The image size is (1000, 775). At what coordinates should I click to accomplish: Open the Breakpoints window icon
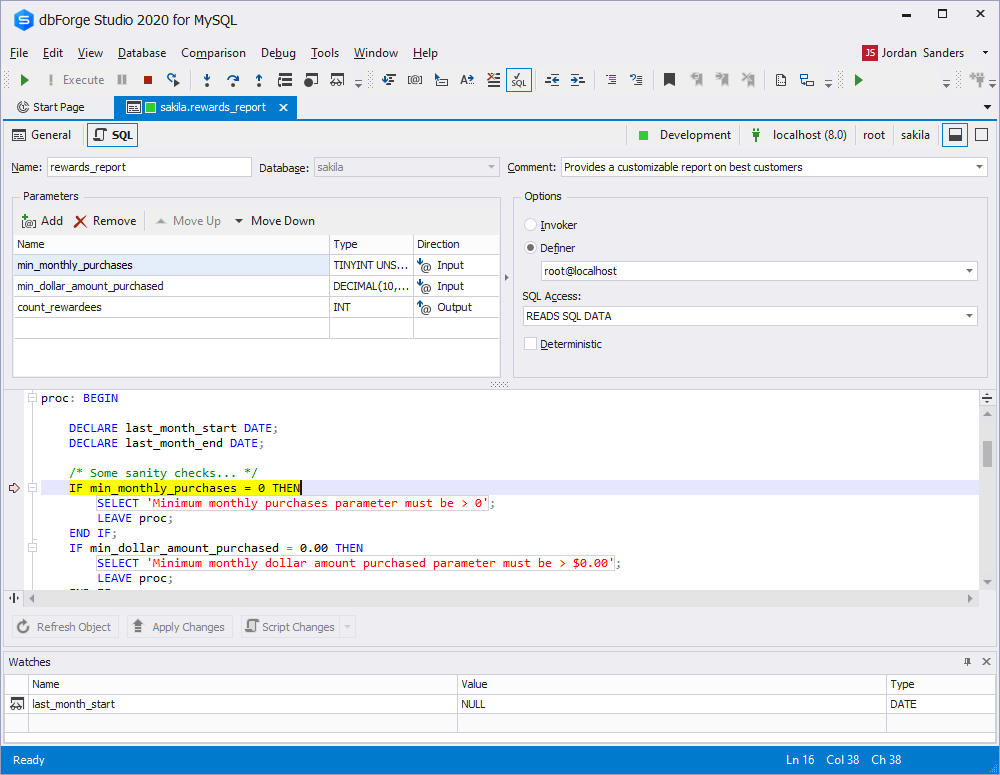(311, 80)
